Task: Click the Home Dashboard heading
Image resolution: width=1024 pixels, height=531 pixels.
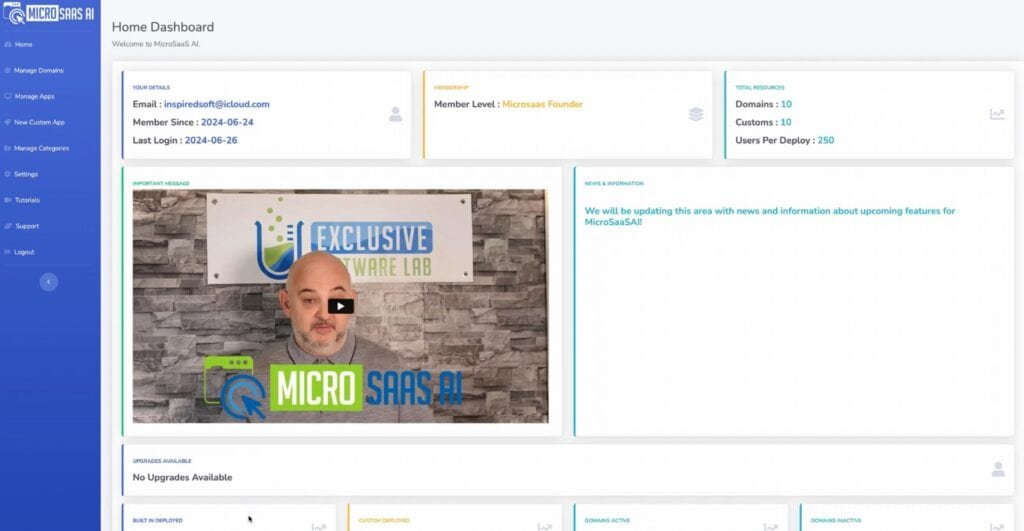Action: pyautogui.click(x=163, y=27)
